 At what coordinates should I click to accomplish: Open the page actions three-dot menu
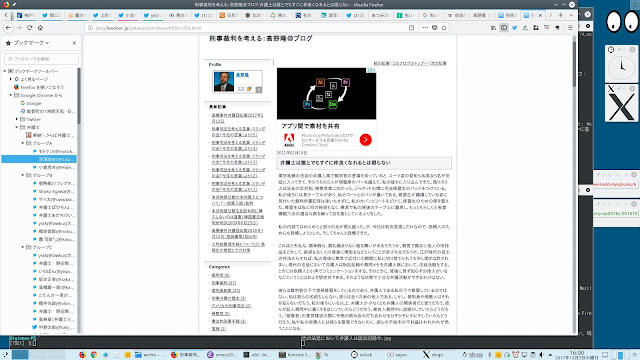425,28
